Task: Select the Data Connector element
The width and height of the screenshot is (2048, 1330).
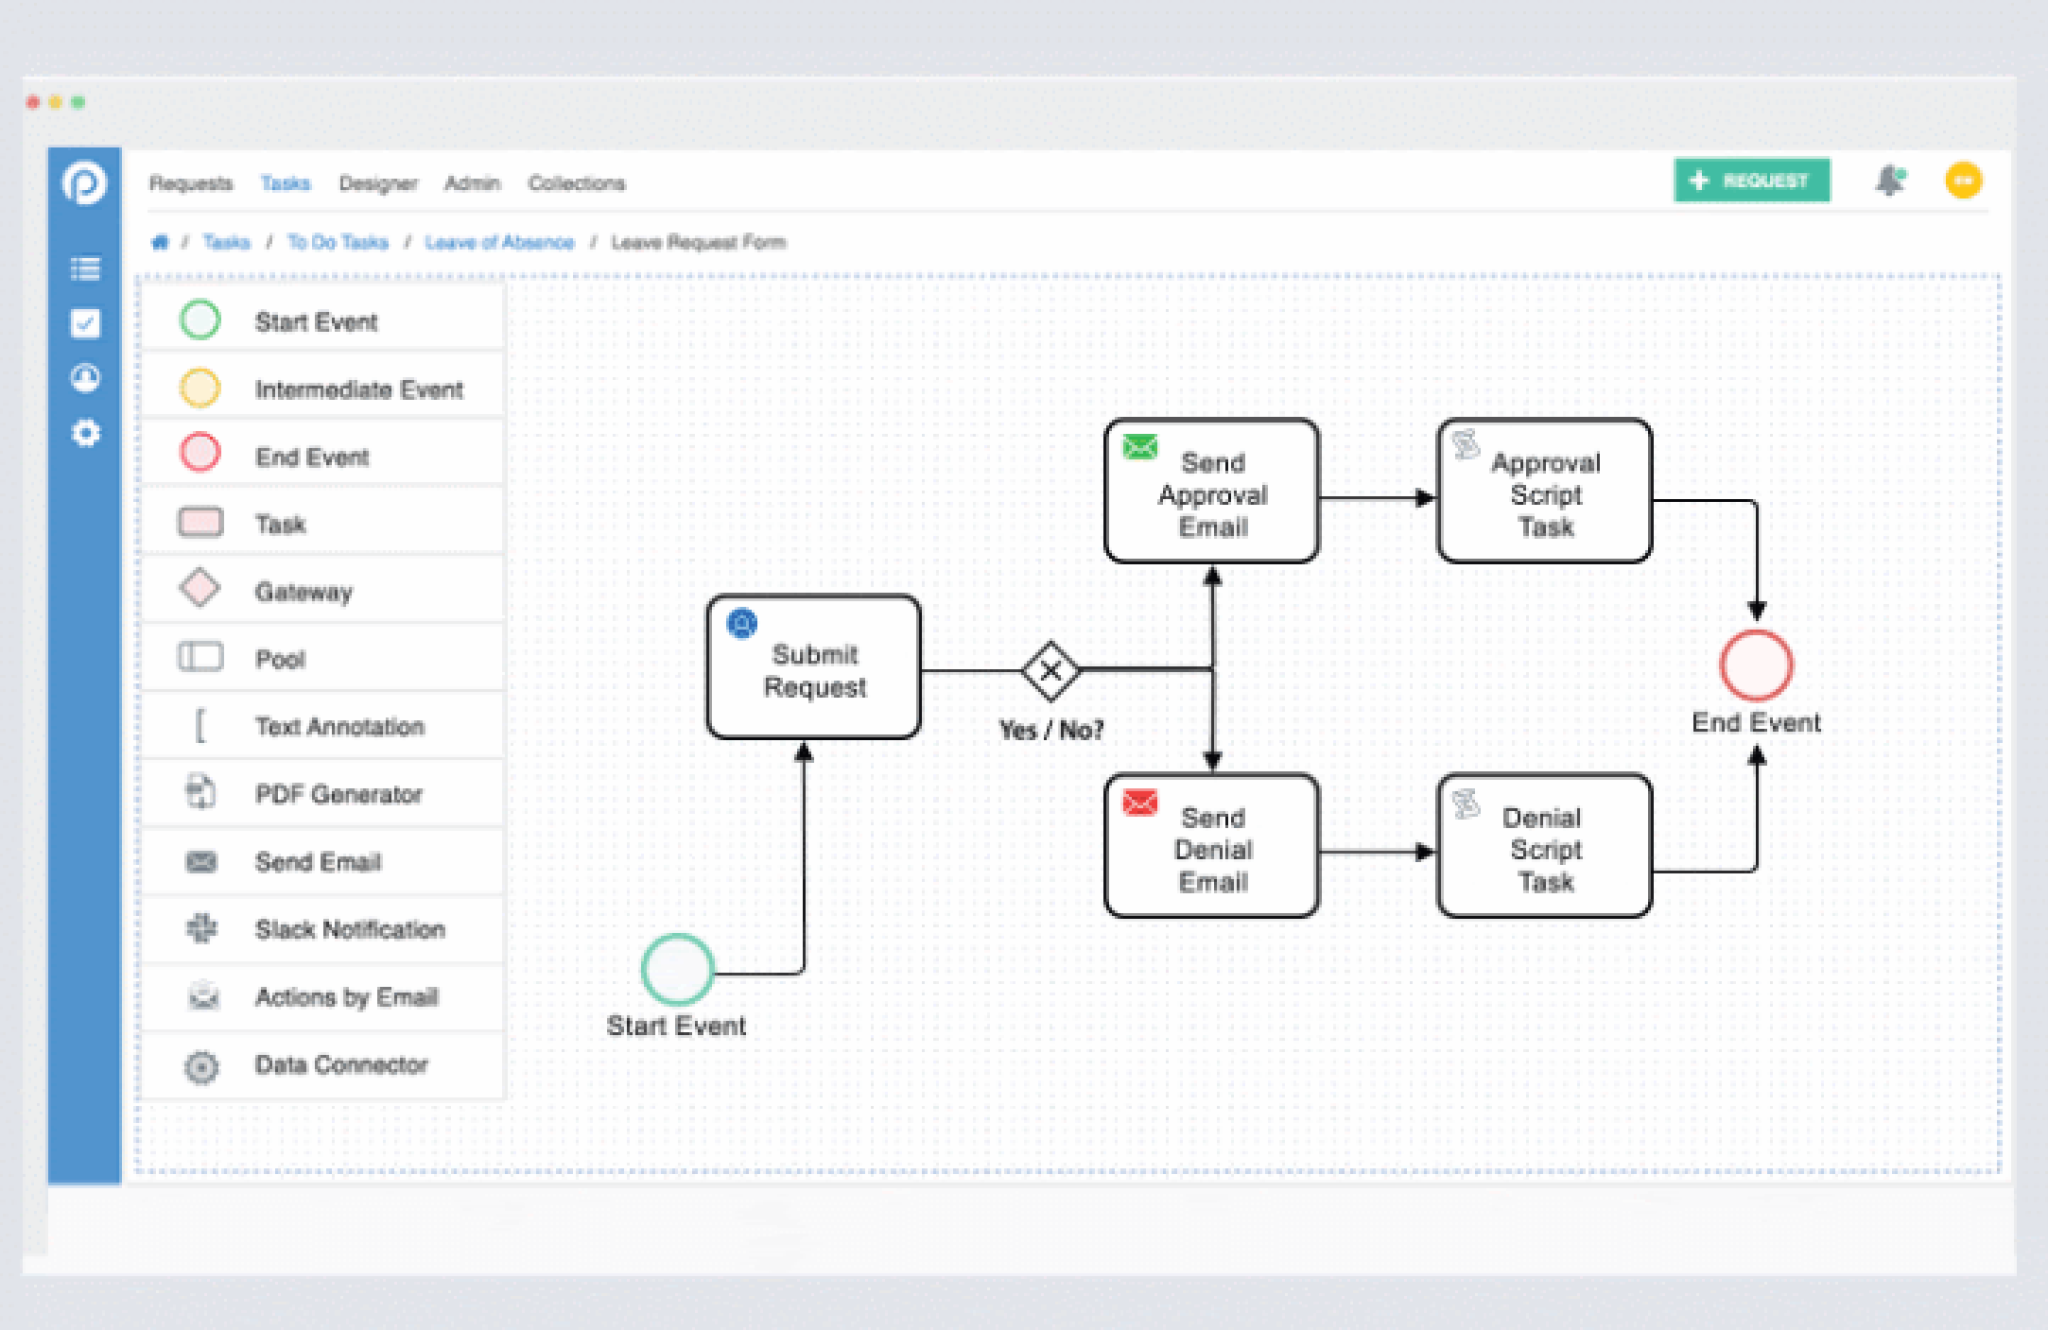Action: click(341, 1064)
